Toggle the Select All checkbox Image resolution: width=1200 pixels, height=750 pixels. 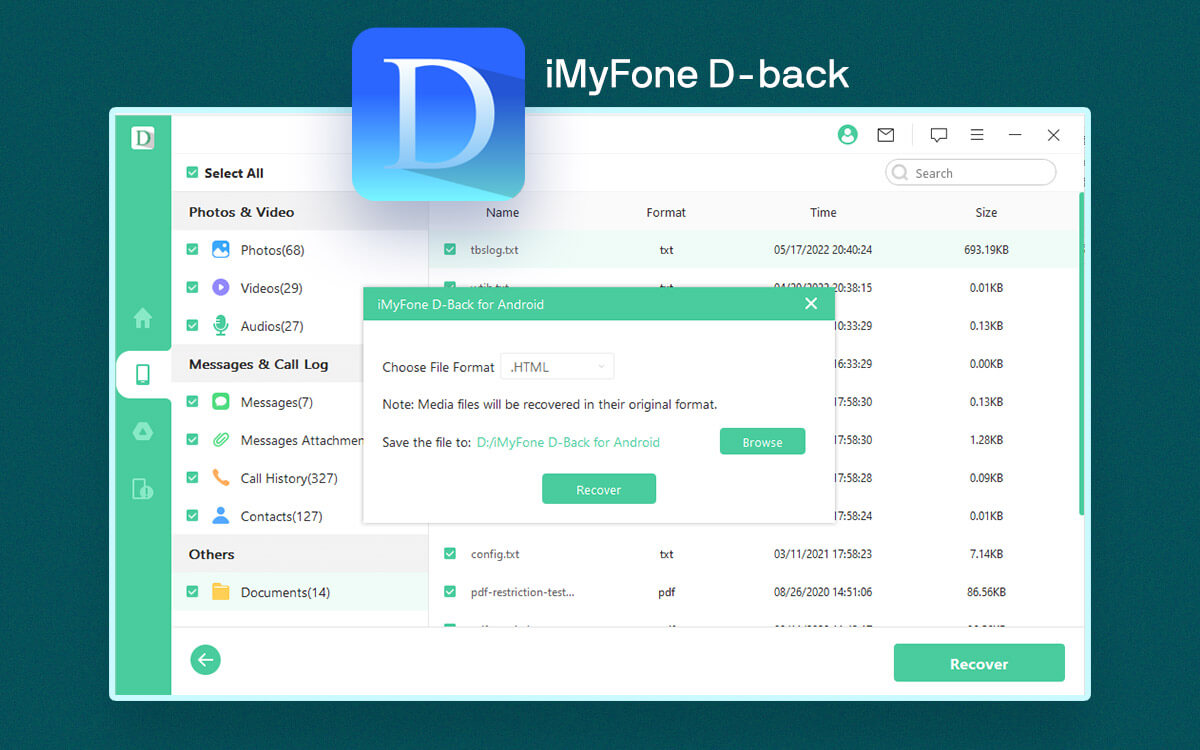pos(192,173)
